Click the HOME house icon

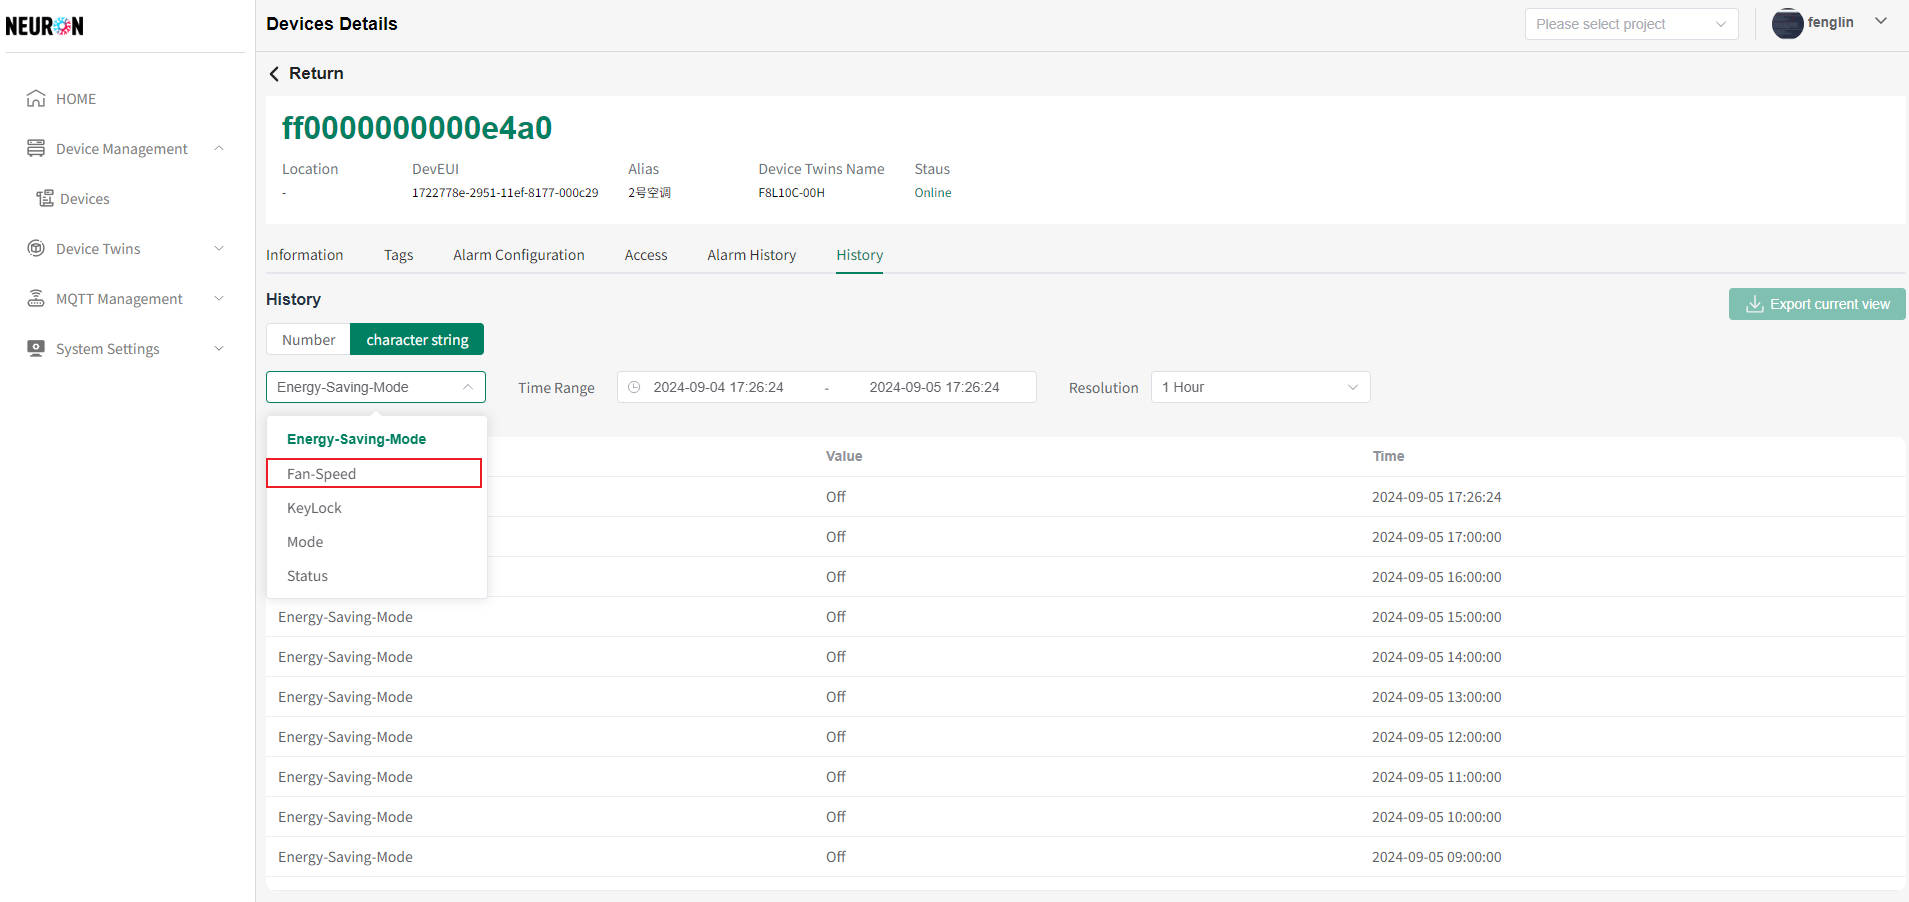36,98
